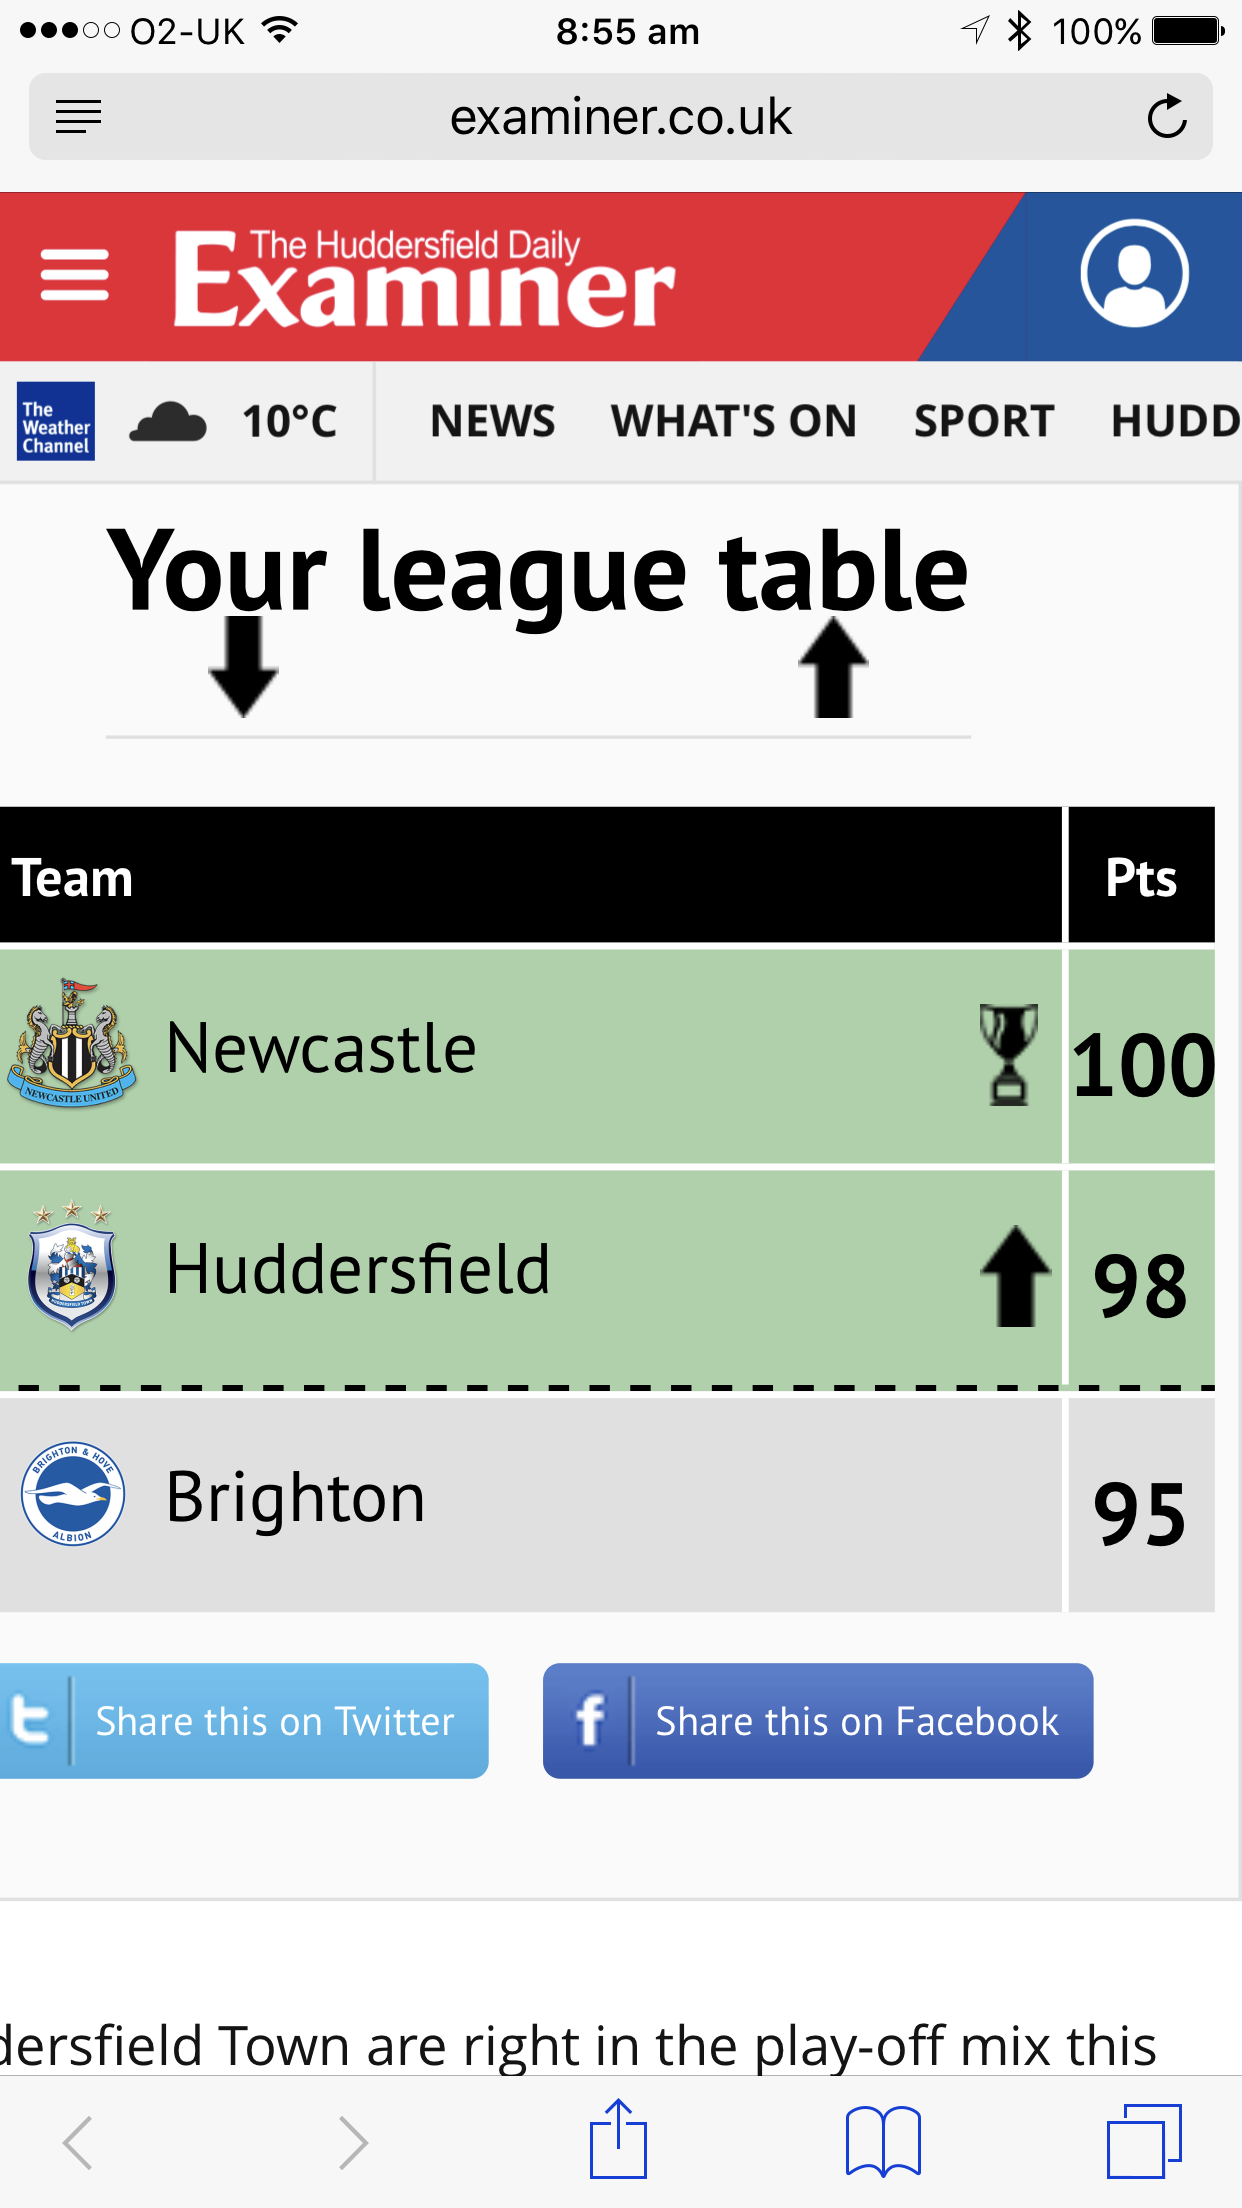The height and width of the screenshot is (2208, 1242).
Task: Share this on Facebook
Action: click(x=818, y=1721)
